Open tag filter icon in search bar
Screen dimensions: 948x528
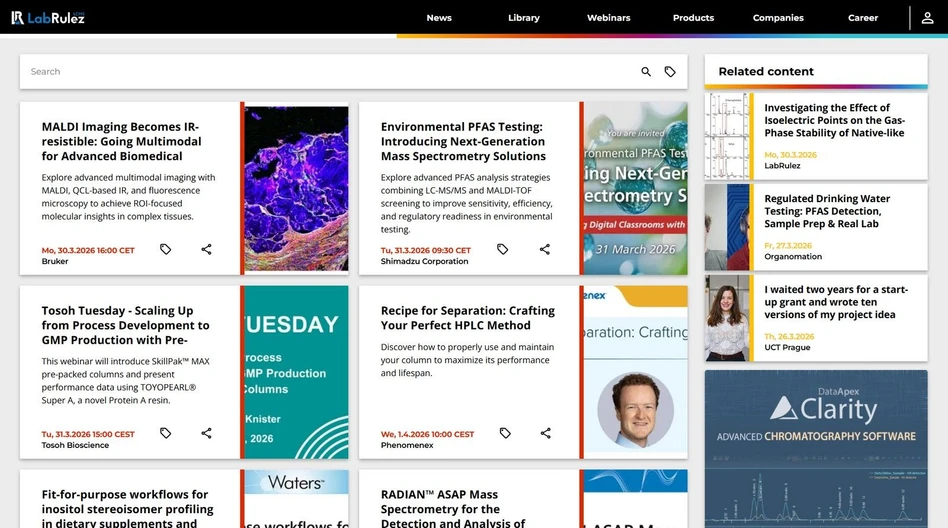pyautogui.click(x=670, y=72)
